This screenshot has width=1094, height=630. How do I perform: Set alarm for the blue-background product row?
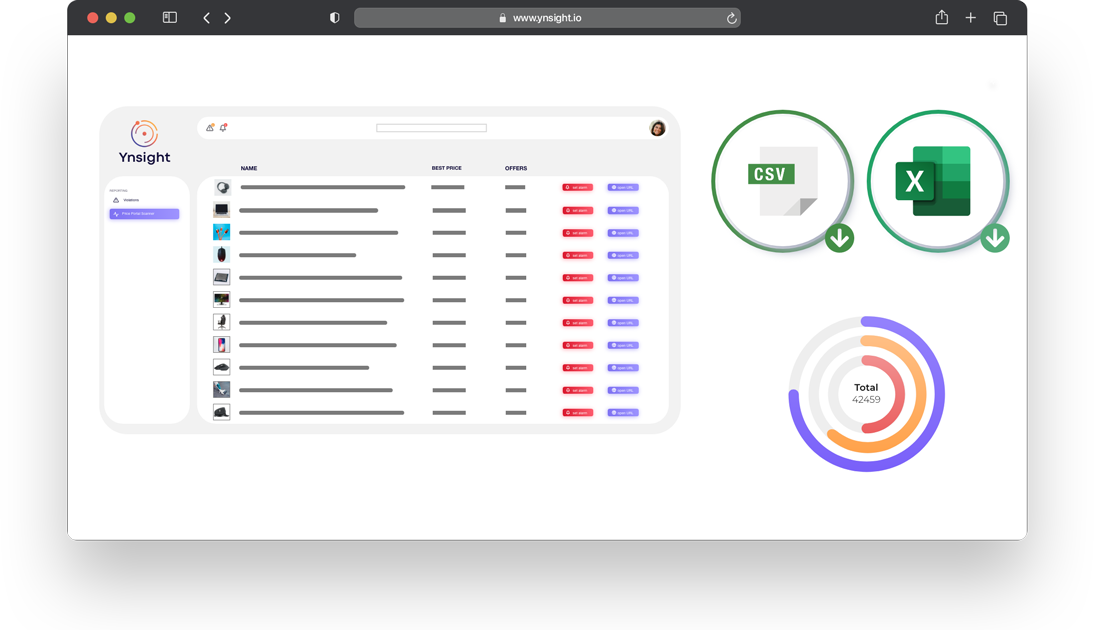[x=578, y=233]
